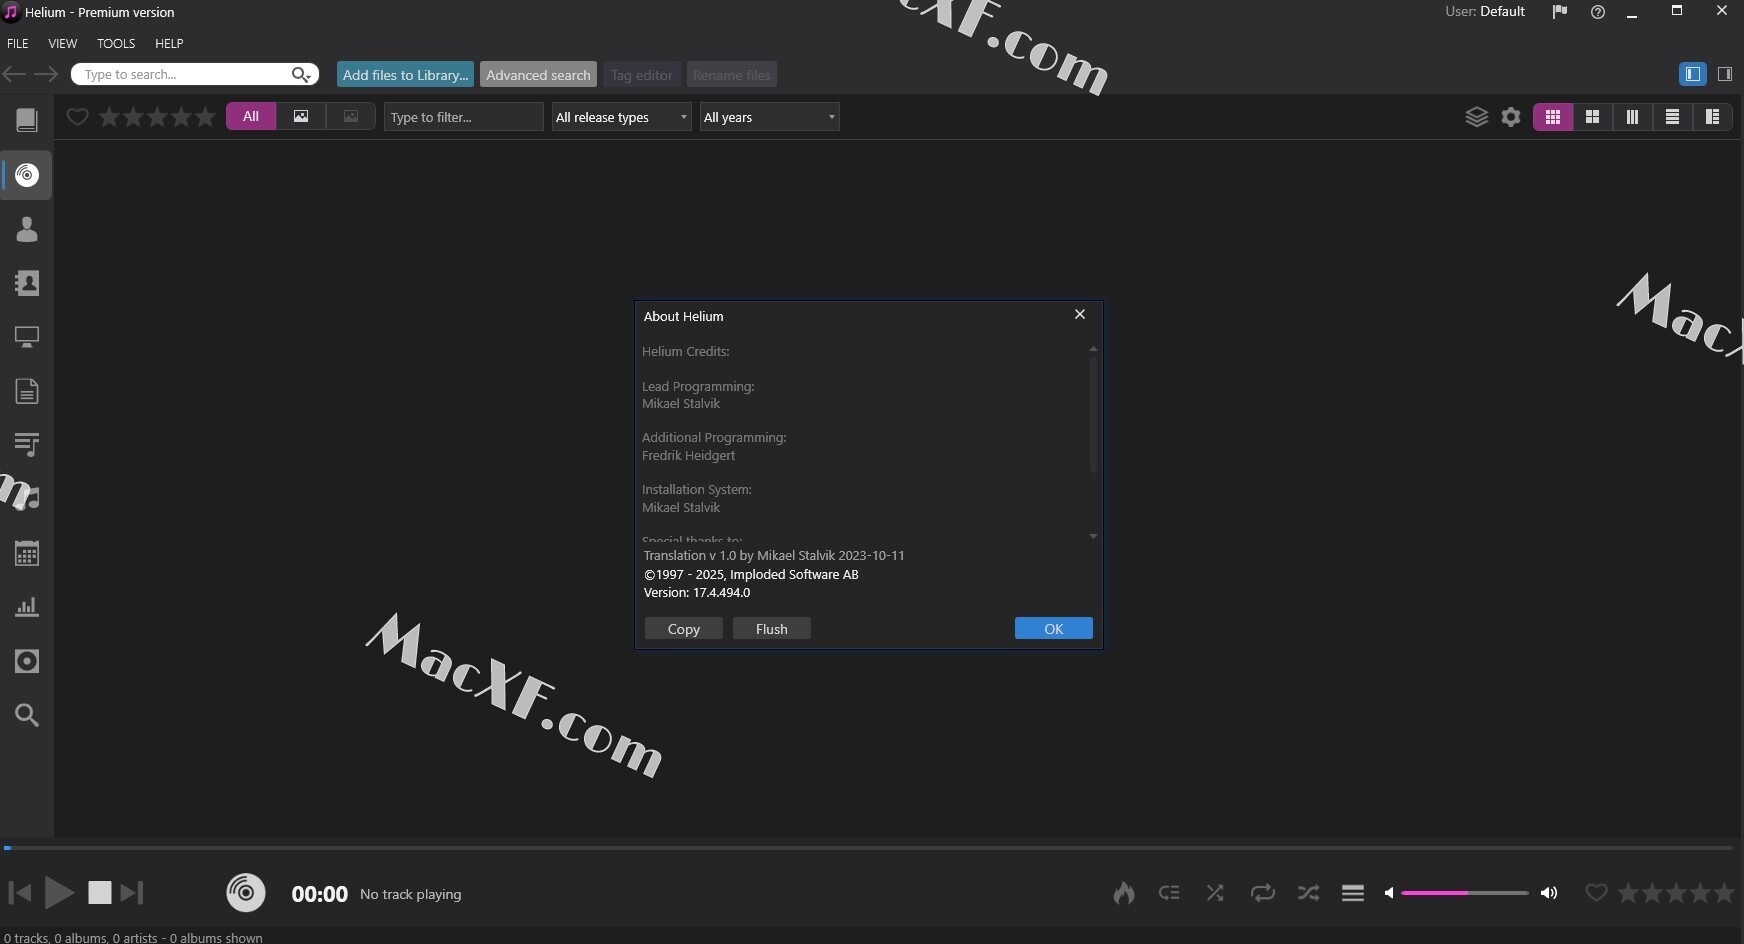This screenshot has height=944, width=1744.
Task: Adjust the volume slider
Action: [1464, 893]
